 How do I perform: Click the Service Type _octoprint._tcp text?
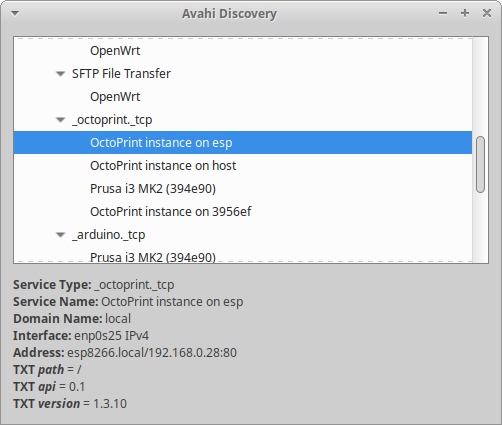point(94,285)
